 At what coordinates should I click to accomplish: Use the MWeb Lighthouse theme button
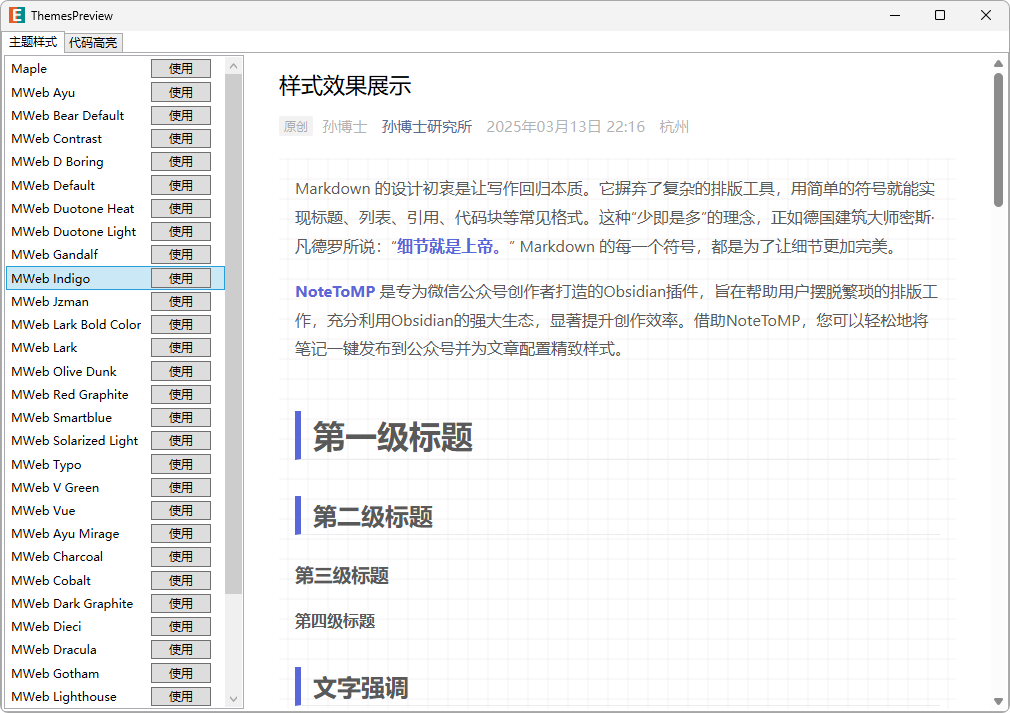181,697
